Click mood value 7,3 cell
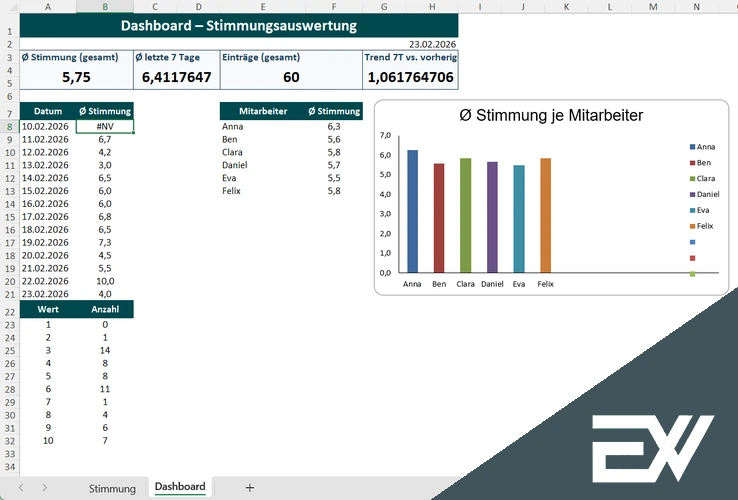 click(105, 242)
